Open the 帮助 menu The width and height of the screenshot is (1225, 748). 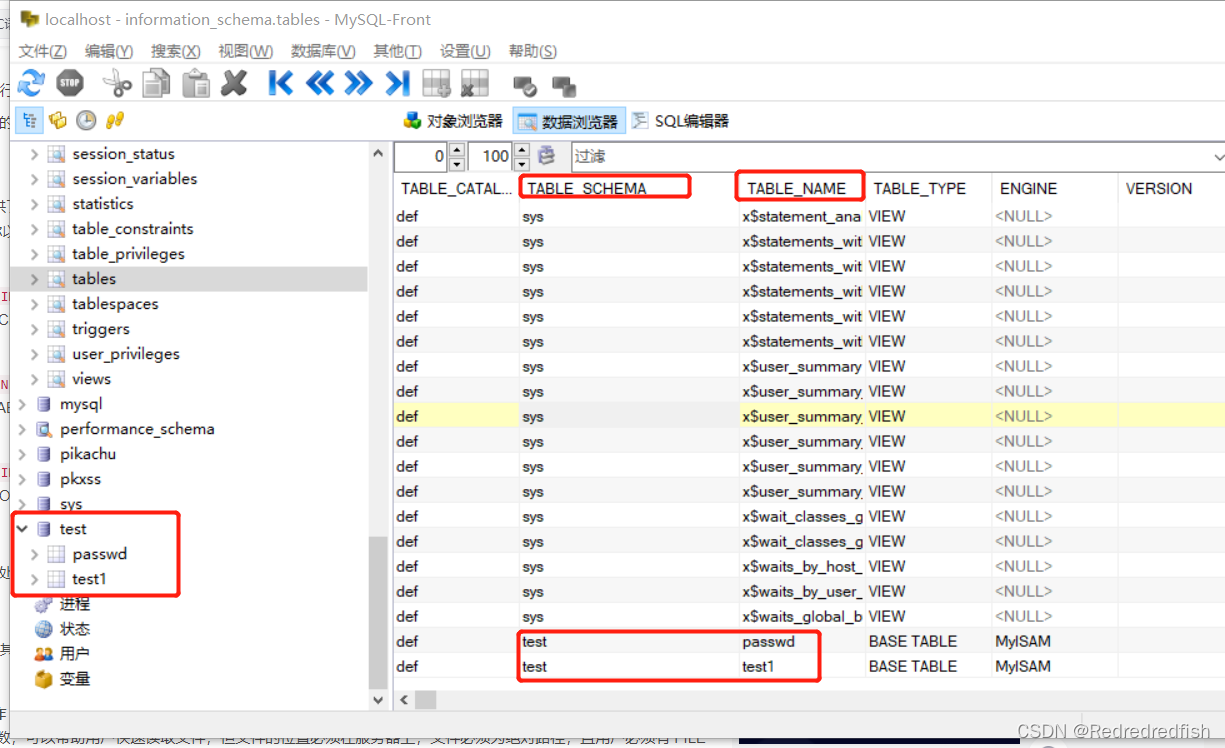pyautogui.click(x=532, y=51)
